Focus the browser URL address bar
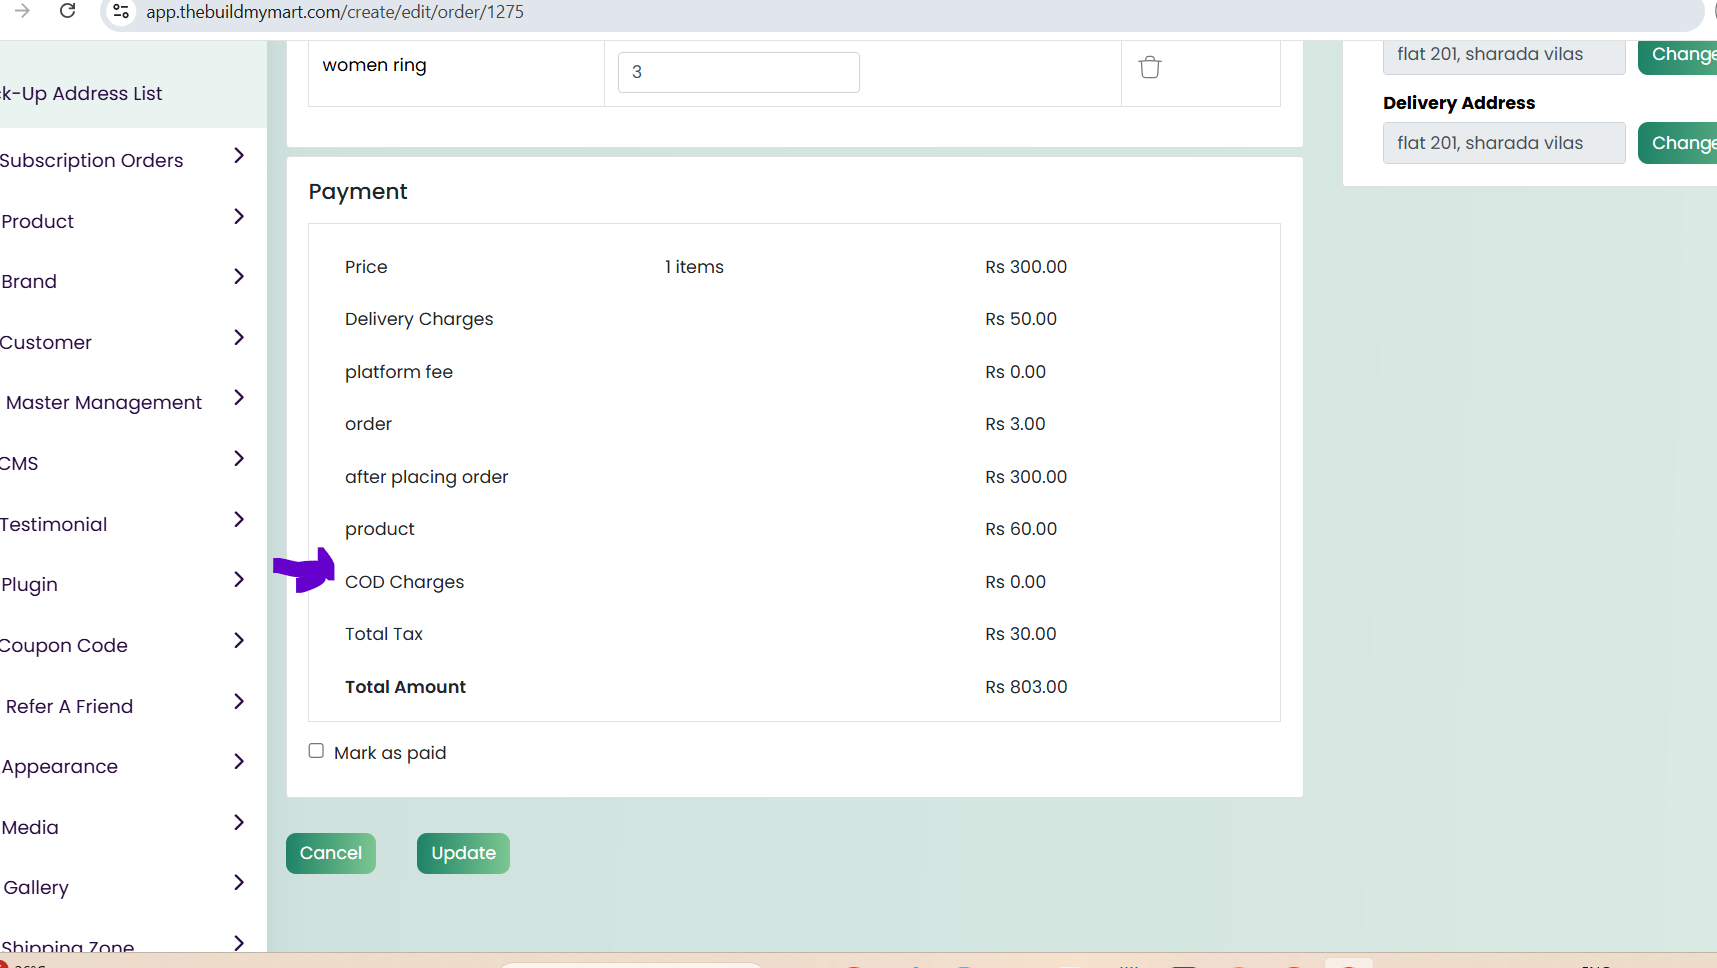 click(900, 12)
